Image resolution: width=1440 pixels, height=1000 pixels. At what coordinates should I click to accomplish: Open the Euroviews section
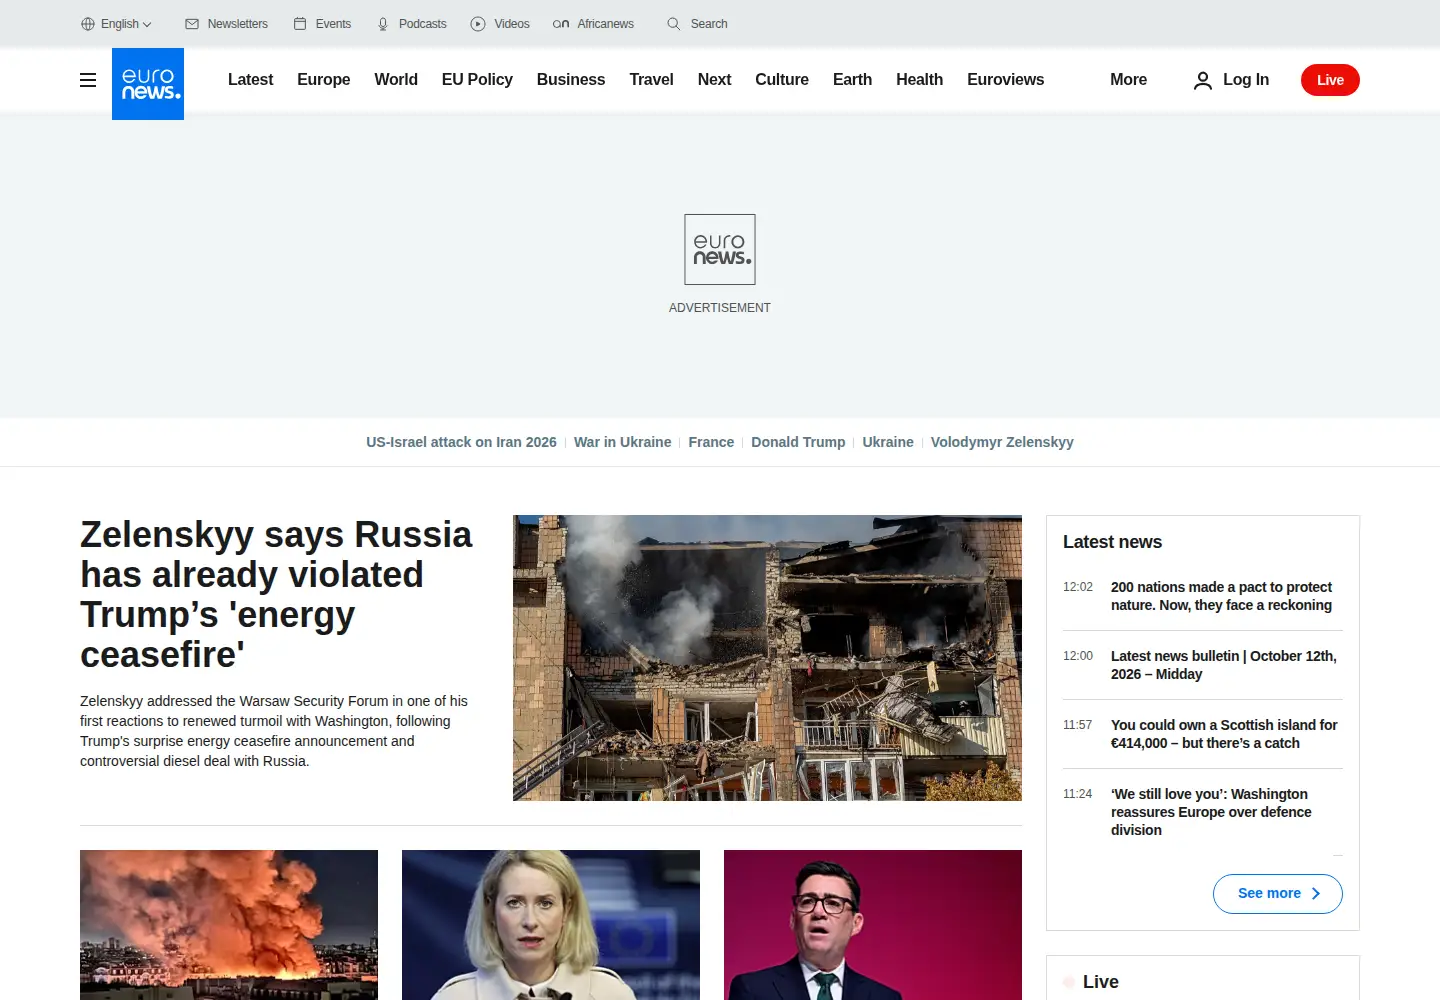click(x=1005, y=80)
